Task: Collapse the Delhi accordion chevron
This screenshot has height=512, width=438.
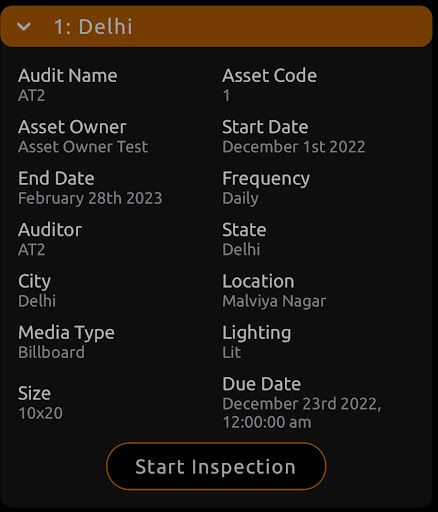Action: pos(24,26)
